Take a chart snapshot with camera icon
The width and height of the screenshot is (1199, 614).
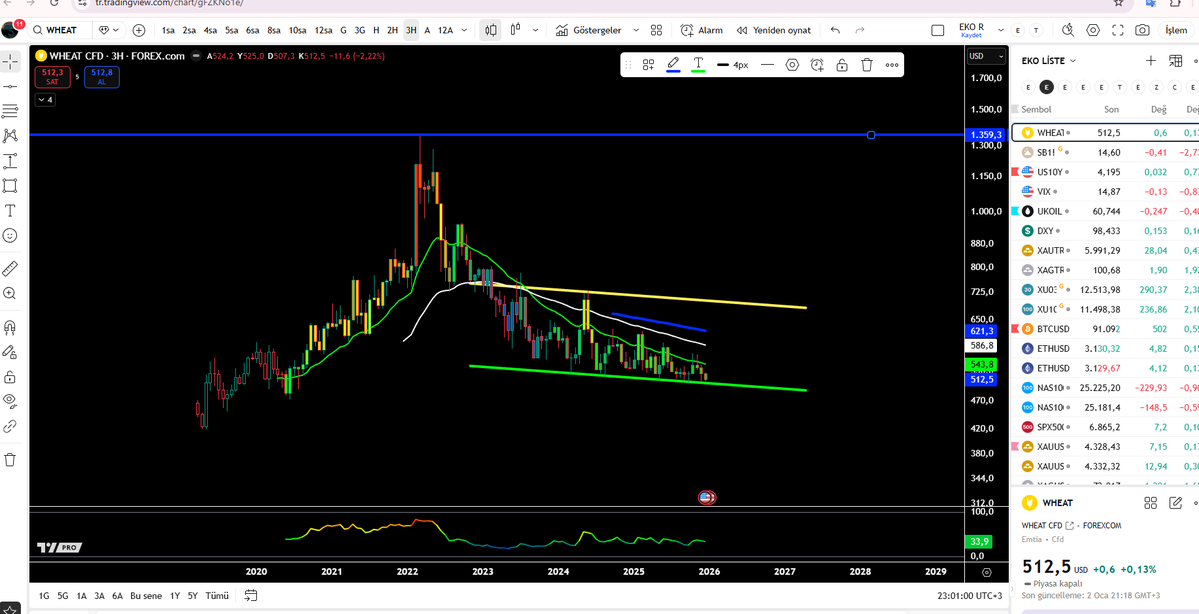1142,31
